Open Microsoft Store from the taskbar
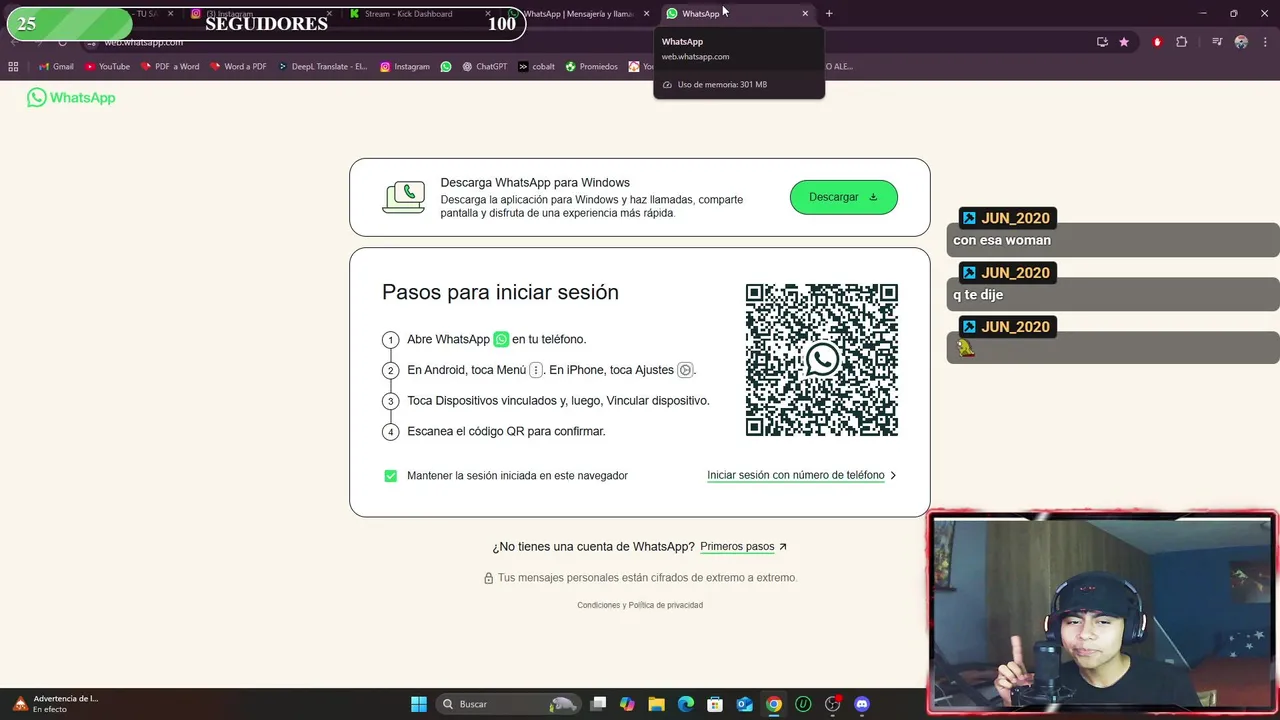This screenshot has width=1280, height=720. click(x=715, y=704)
